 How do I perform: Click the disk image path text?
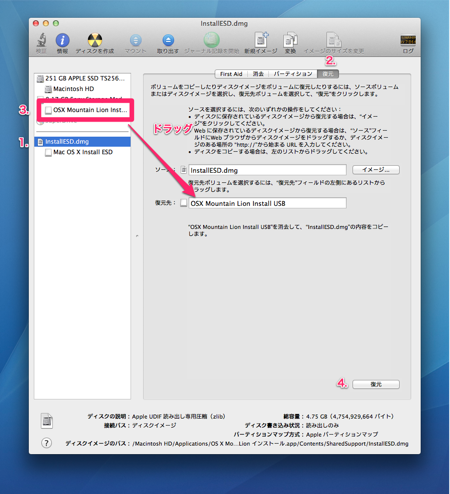coord(270,444)
